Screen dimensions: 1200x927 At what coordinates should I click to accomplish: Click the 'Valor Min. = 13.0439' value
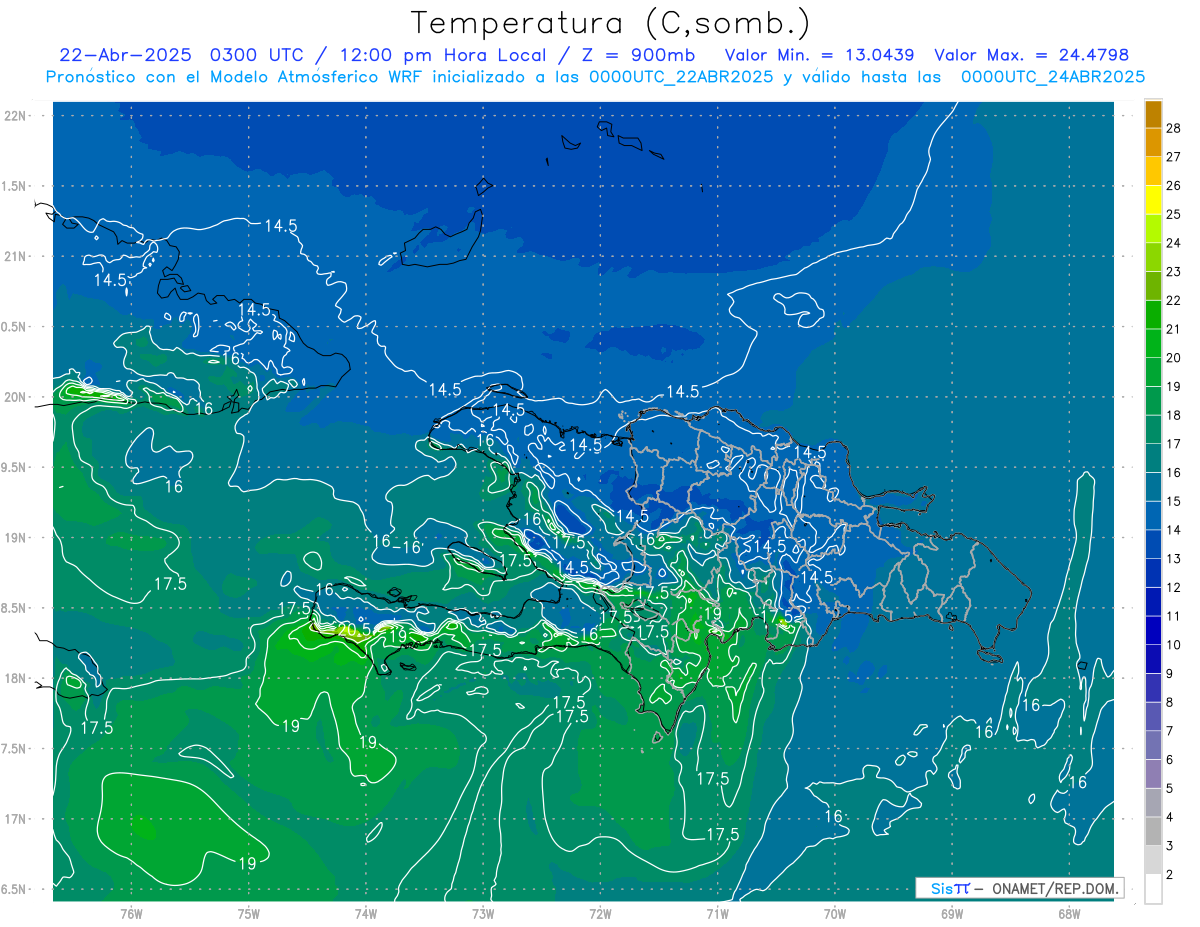click(820, 55)
